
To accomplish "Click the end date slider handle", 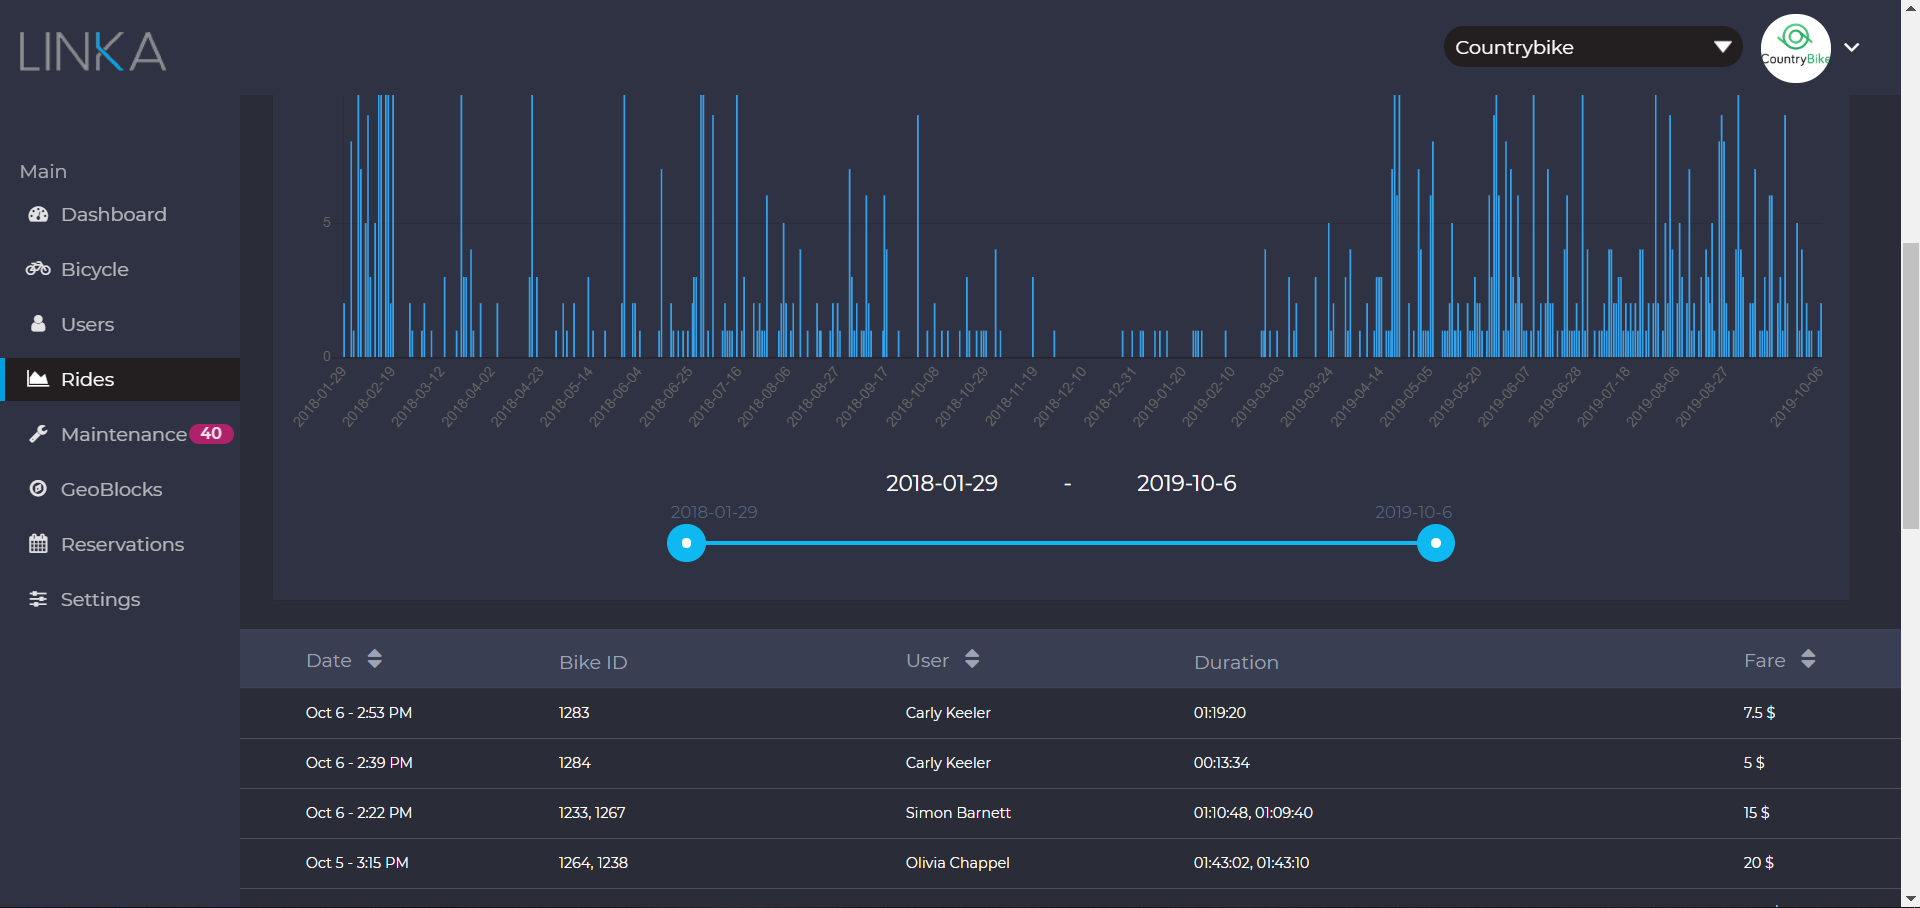I will 1436,543.
